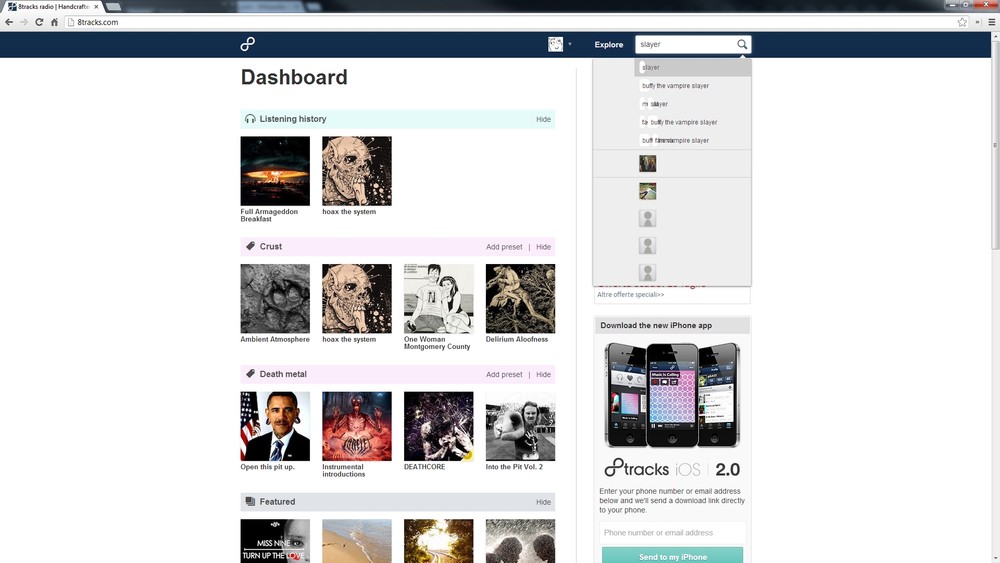Click the Send to my iPhone button

(672, 555)
